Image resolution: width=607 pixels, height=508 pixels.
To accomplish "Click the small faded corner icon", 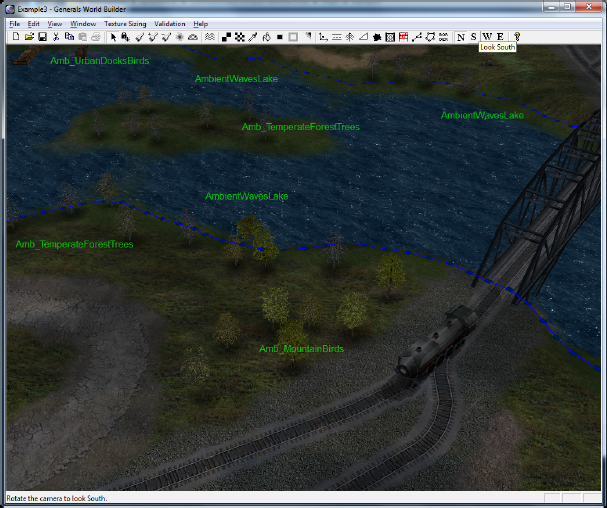I will point(308,36).
